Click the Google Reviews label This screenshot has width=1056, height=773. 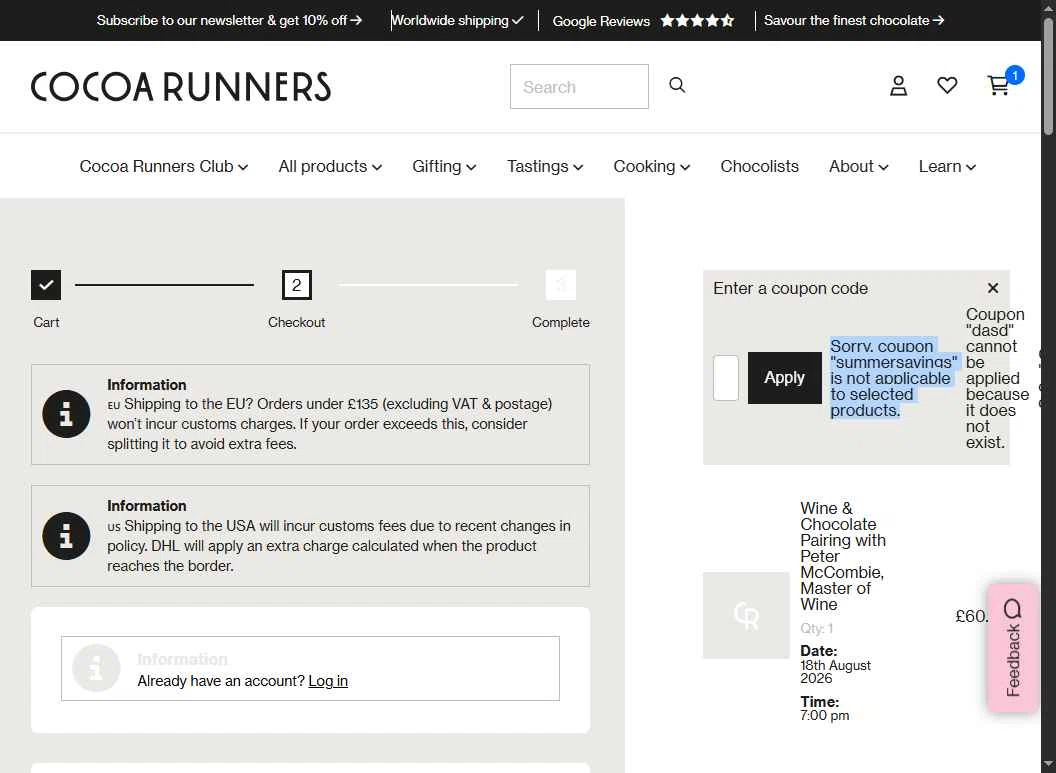click(601, 21)
